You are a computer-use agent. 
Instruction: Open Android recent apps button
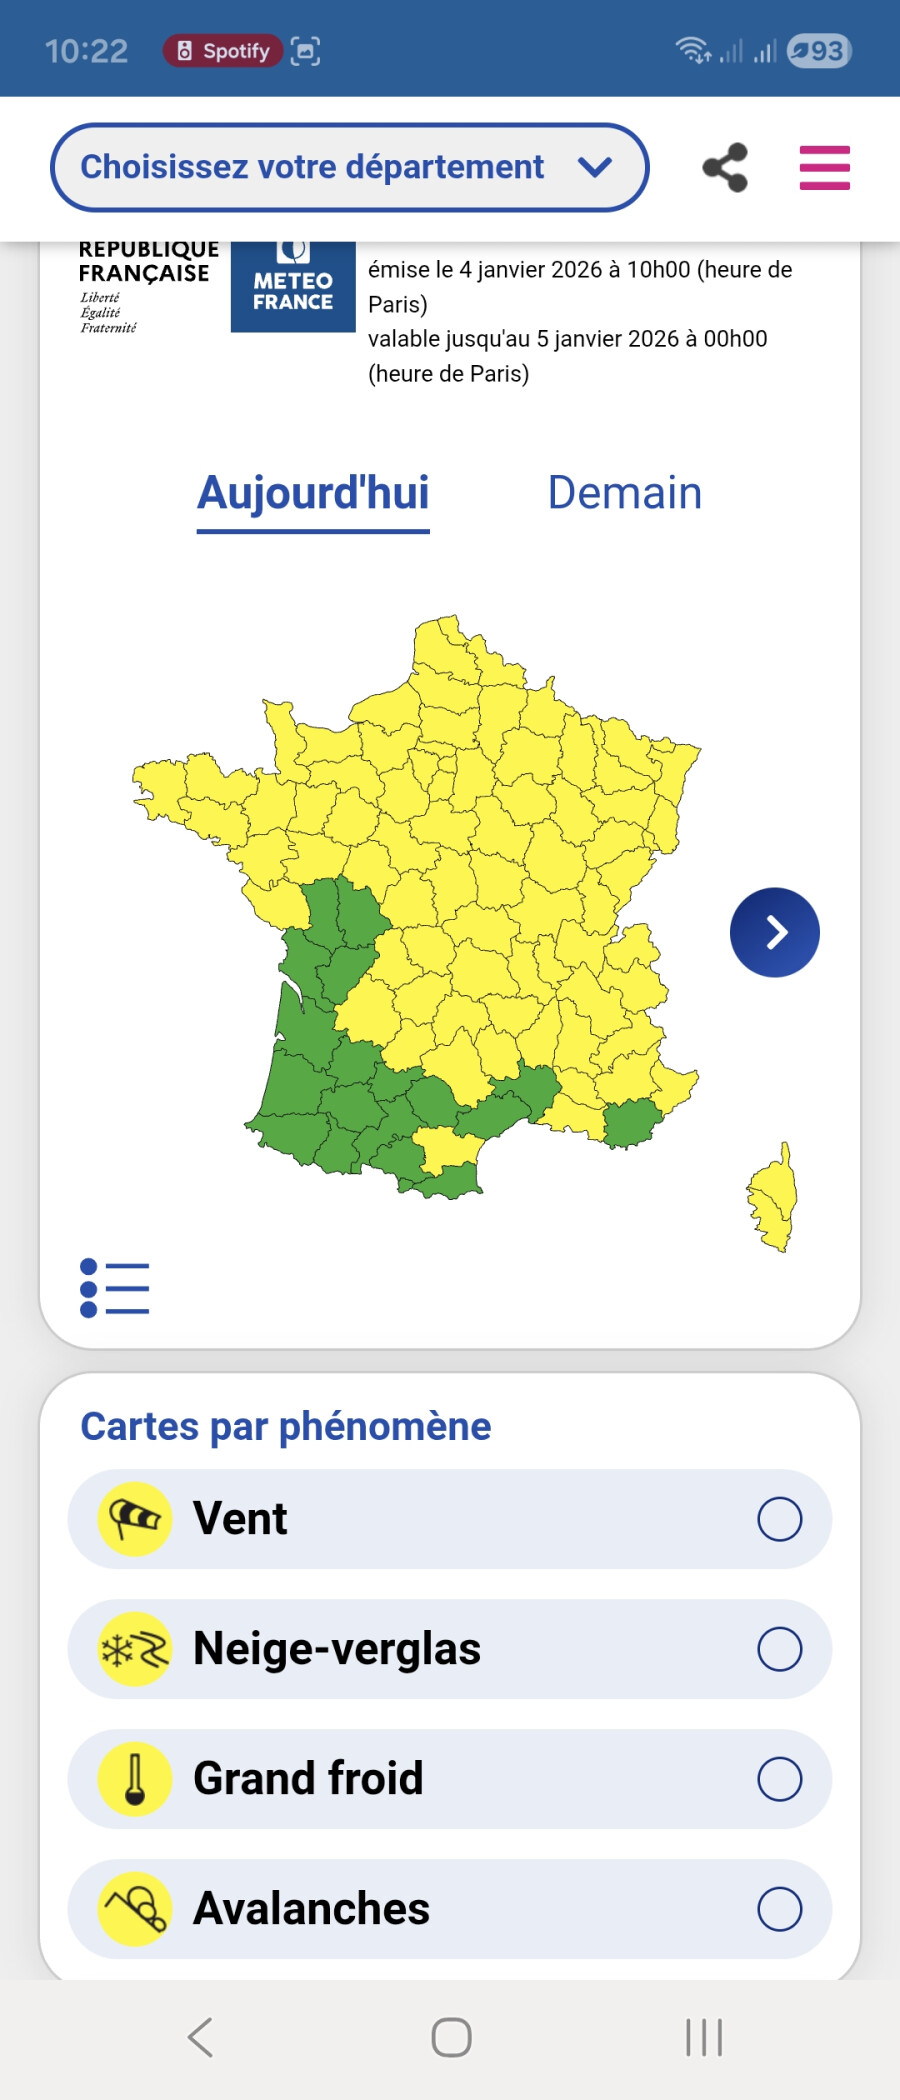pyautogui.click(x=704, y=2037)
